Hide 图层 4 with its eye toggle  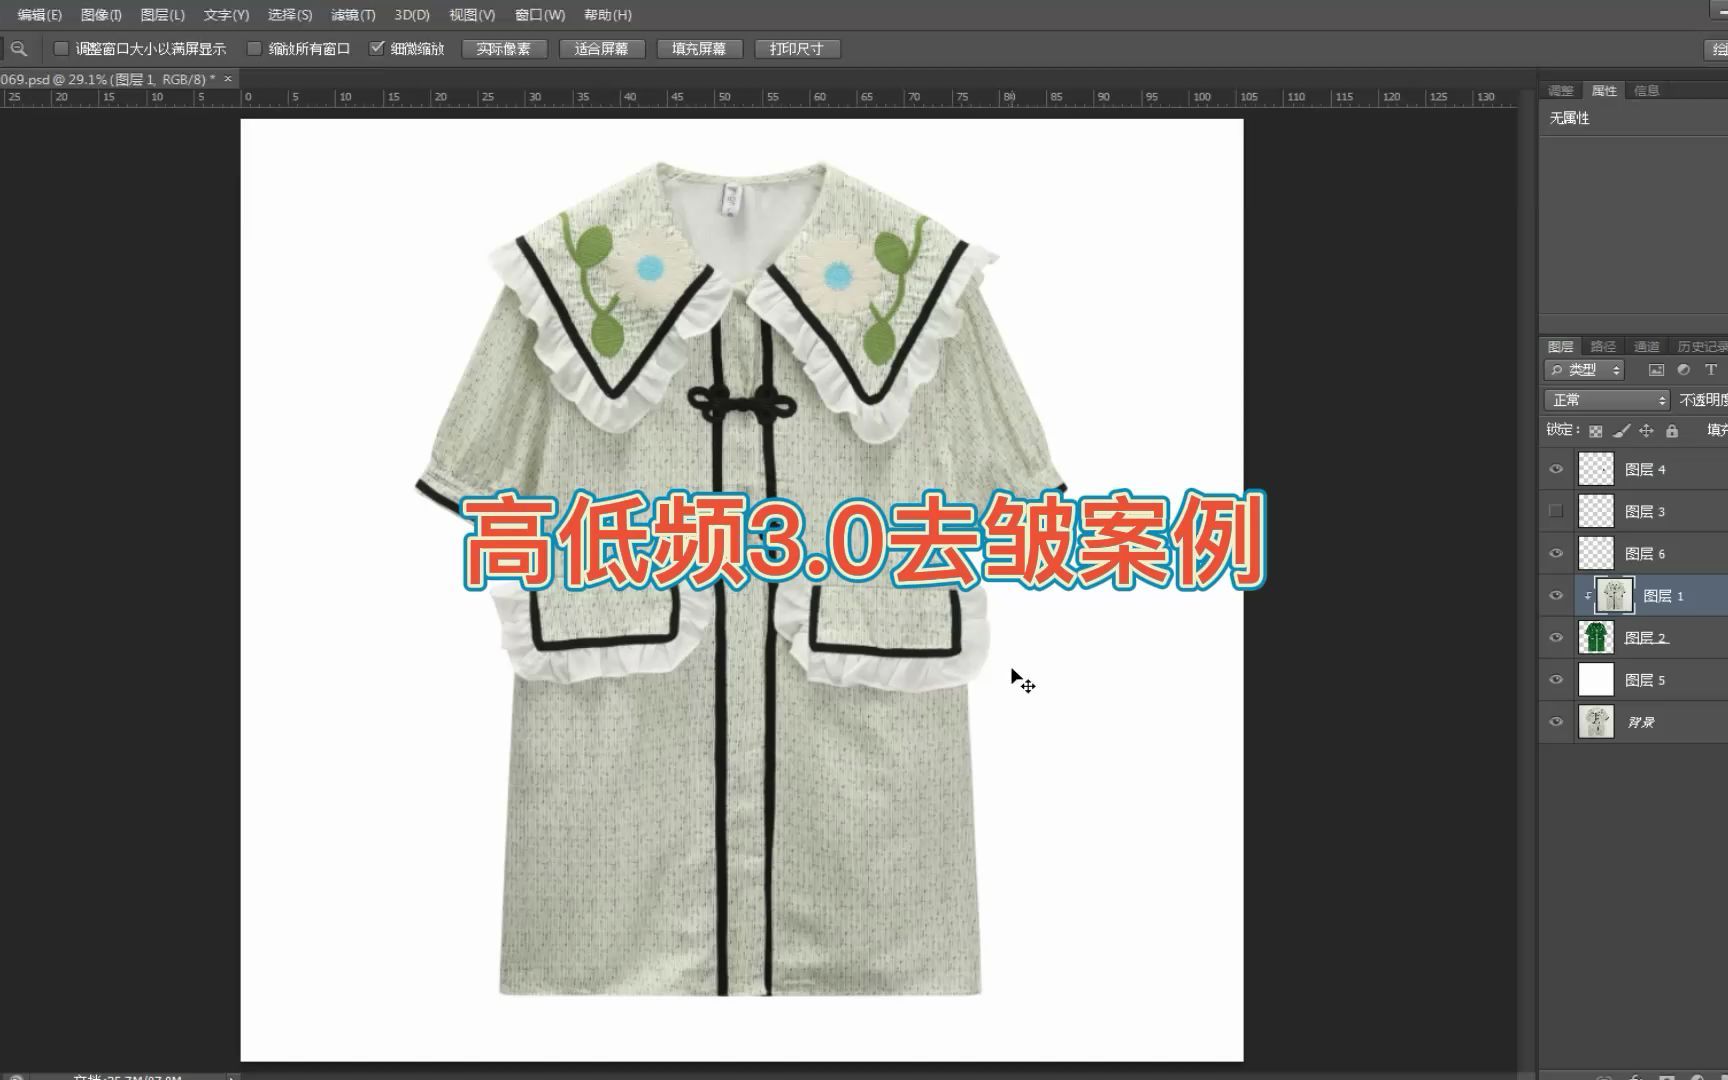(1556, 468)
